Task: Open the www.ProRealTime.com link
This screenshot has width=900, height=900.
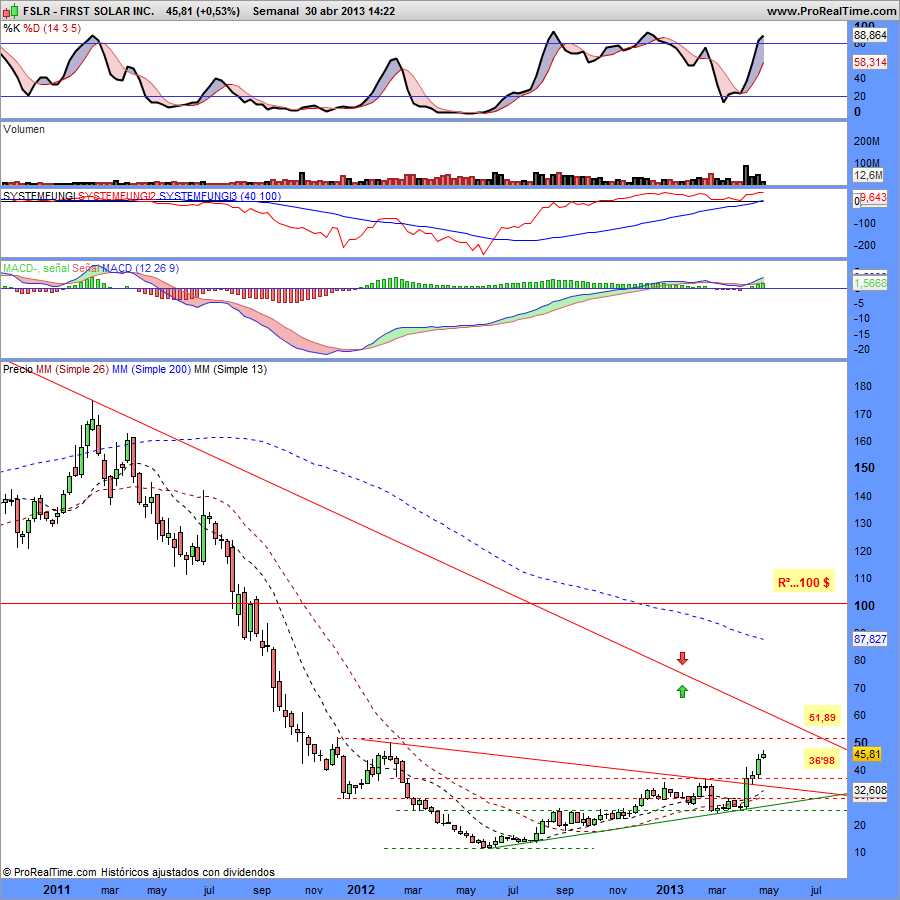Action: [x=831, y=11]
